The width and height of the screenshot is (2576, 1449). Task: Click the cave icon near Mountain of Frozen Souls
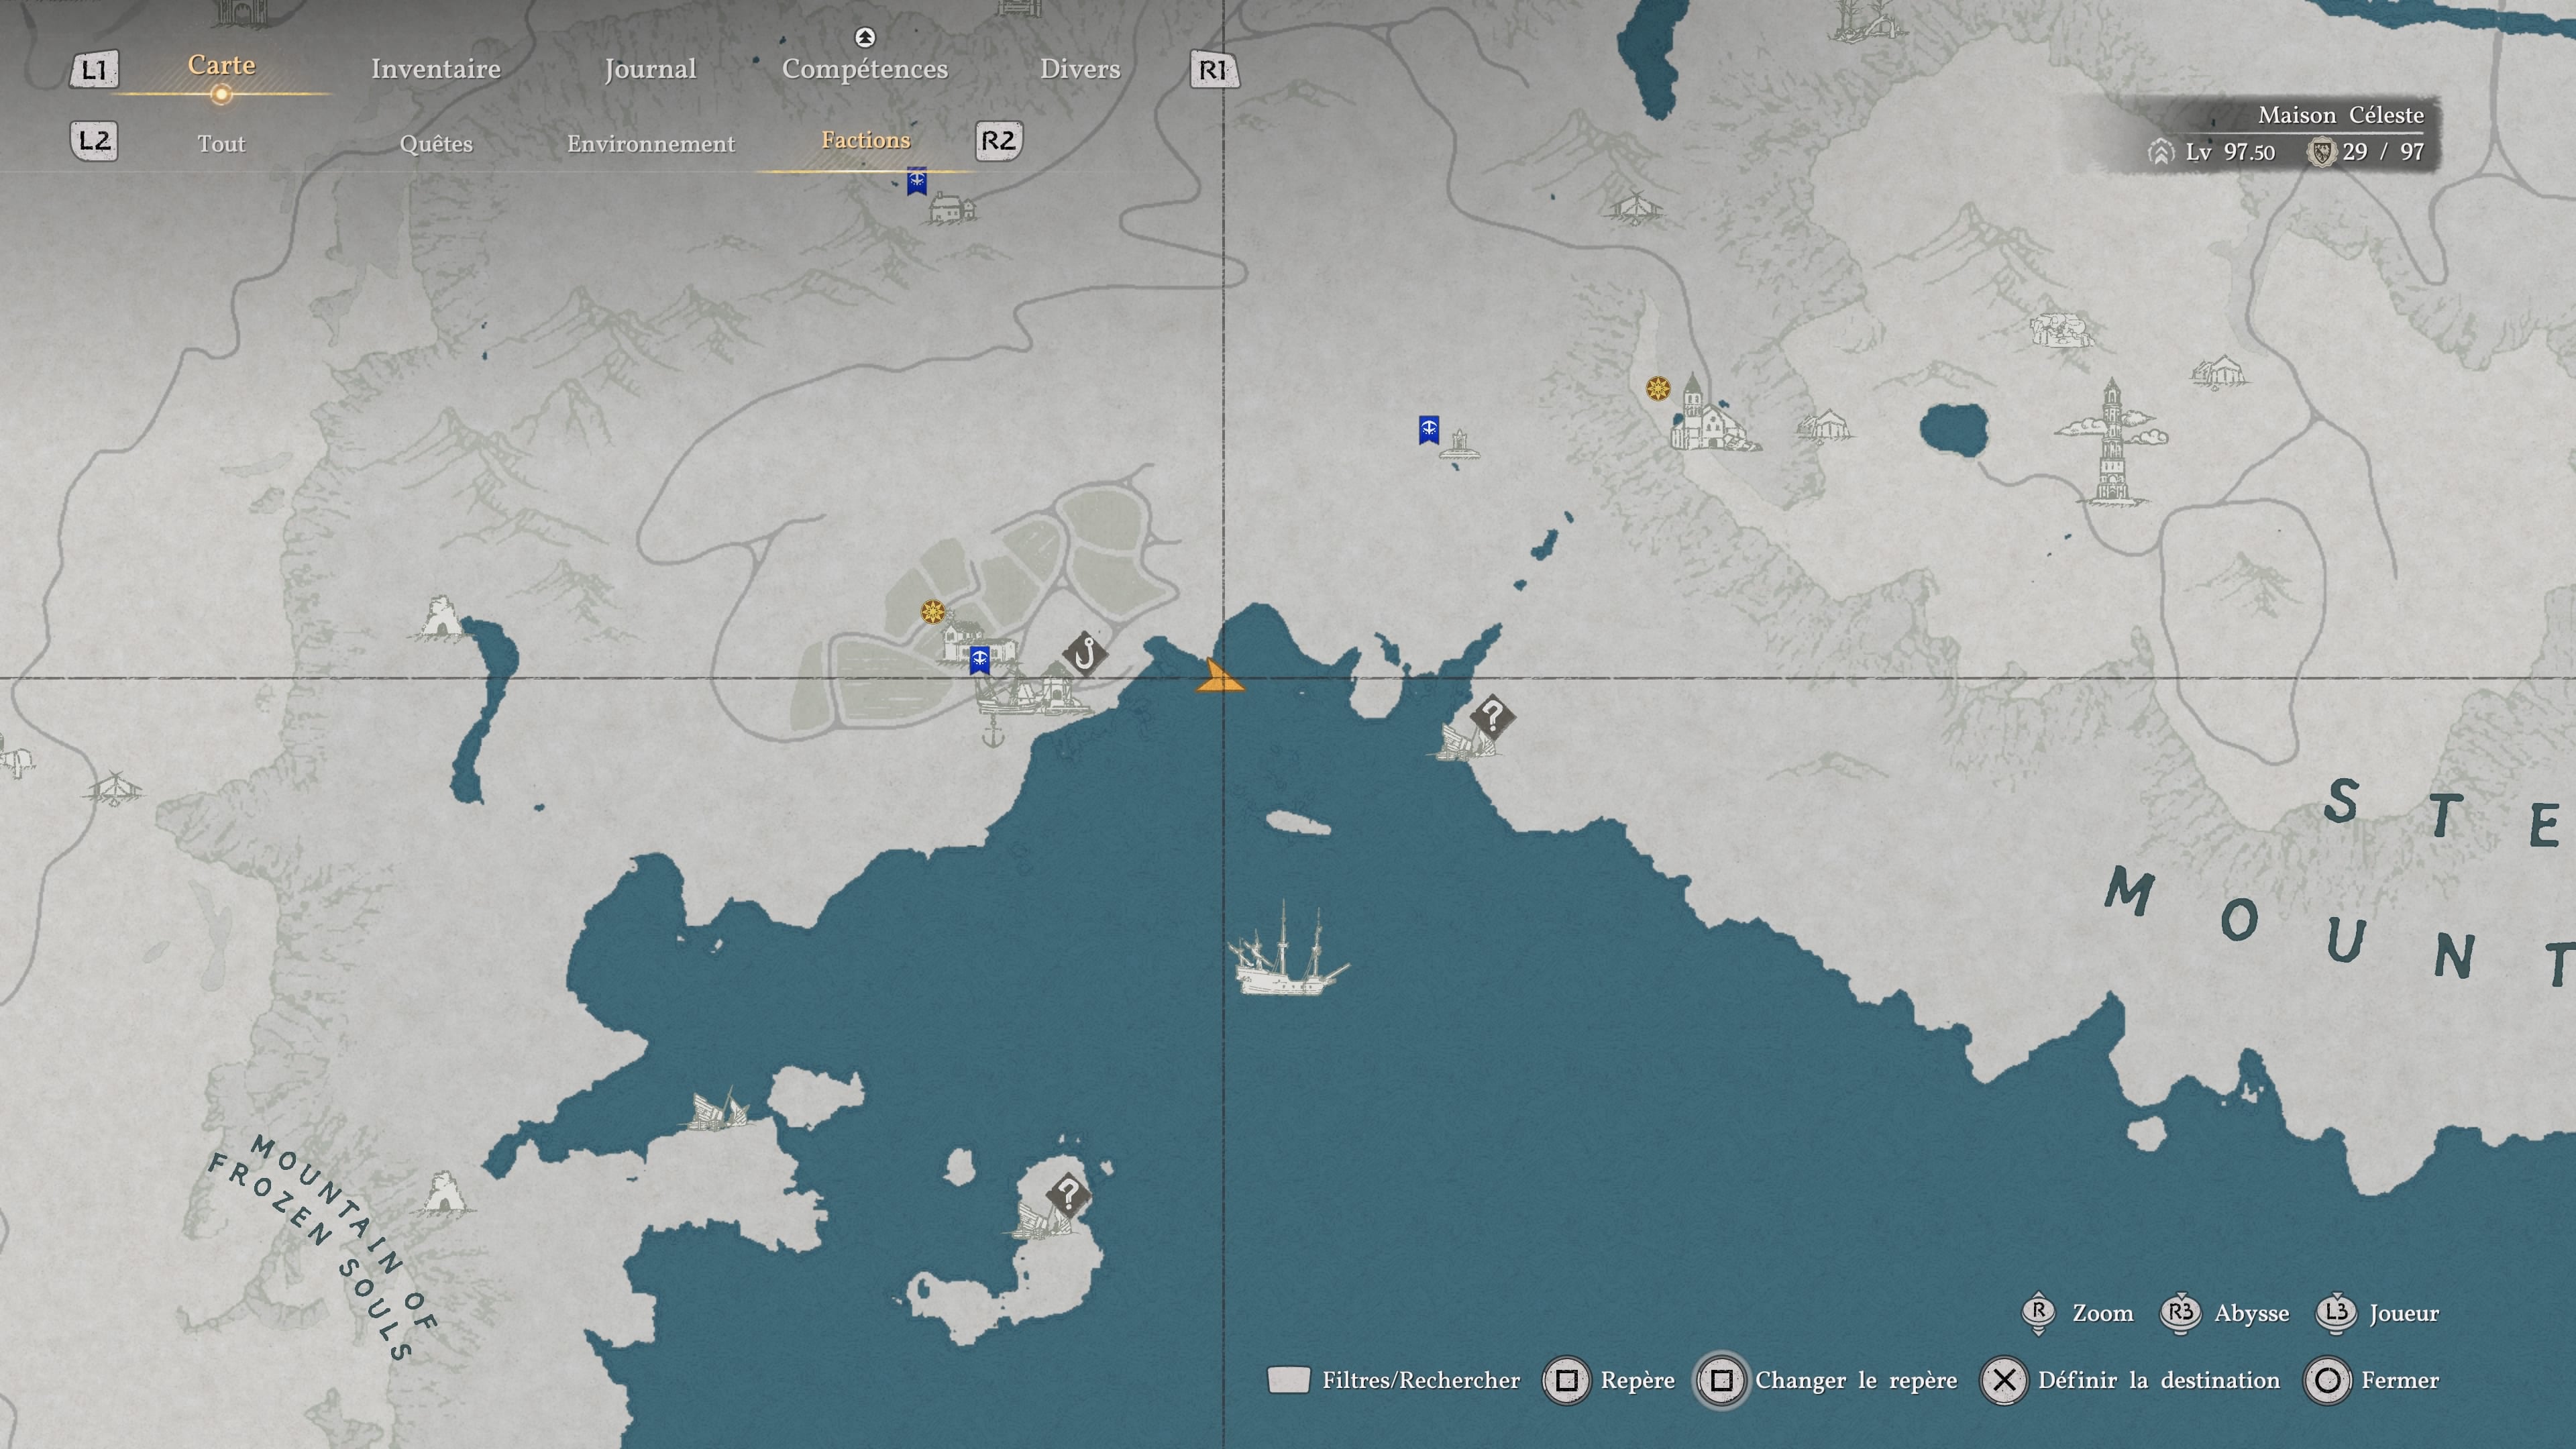[443, 1193]
